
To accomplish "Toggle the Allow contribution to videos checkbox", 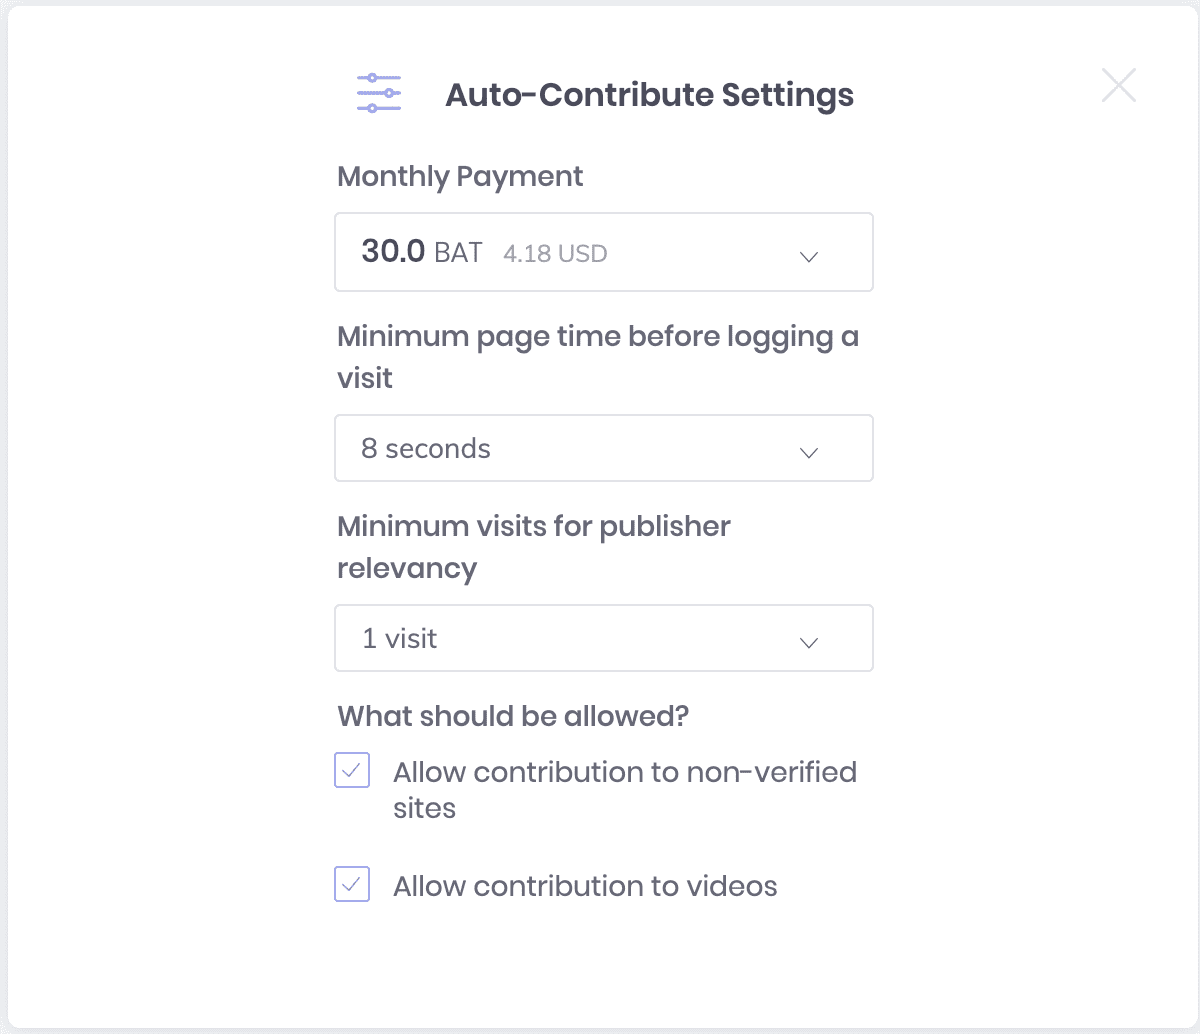I will pos(352,885).
